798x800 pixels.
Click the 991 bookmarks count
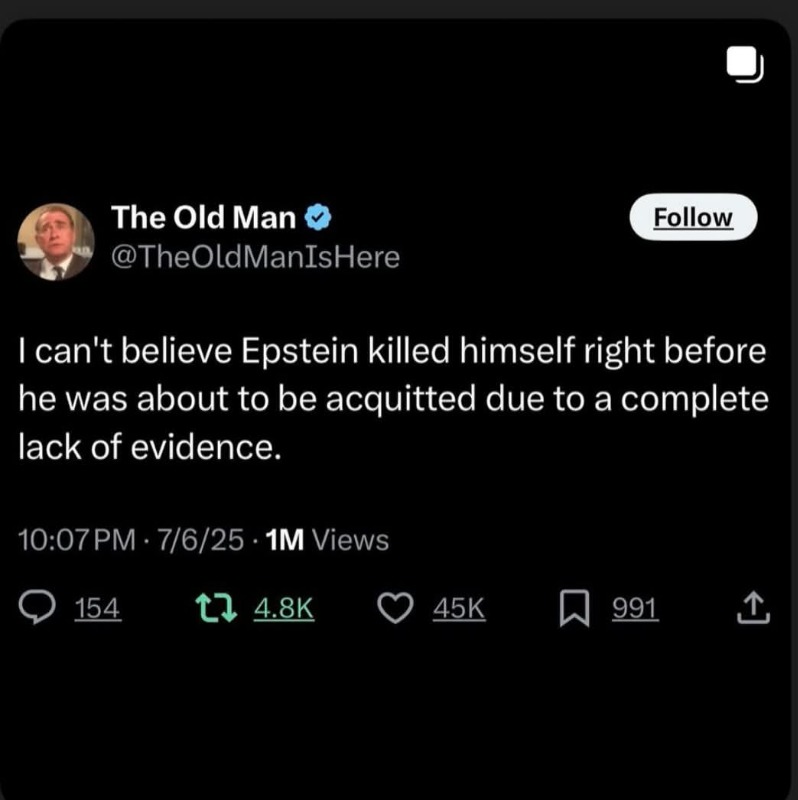tap(635, 608)
